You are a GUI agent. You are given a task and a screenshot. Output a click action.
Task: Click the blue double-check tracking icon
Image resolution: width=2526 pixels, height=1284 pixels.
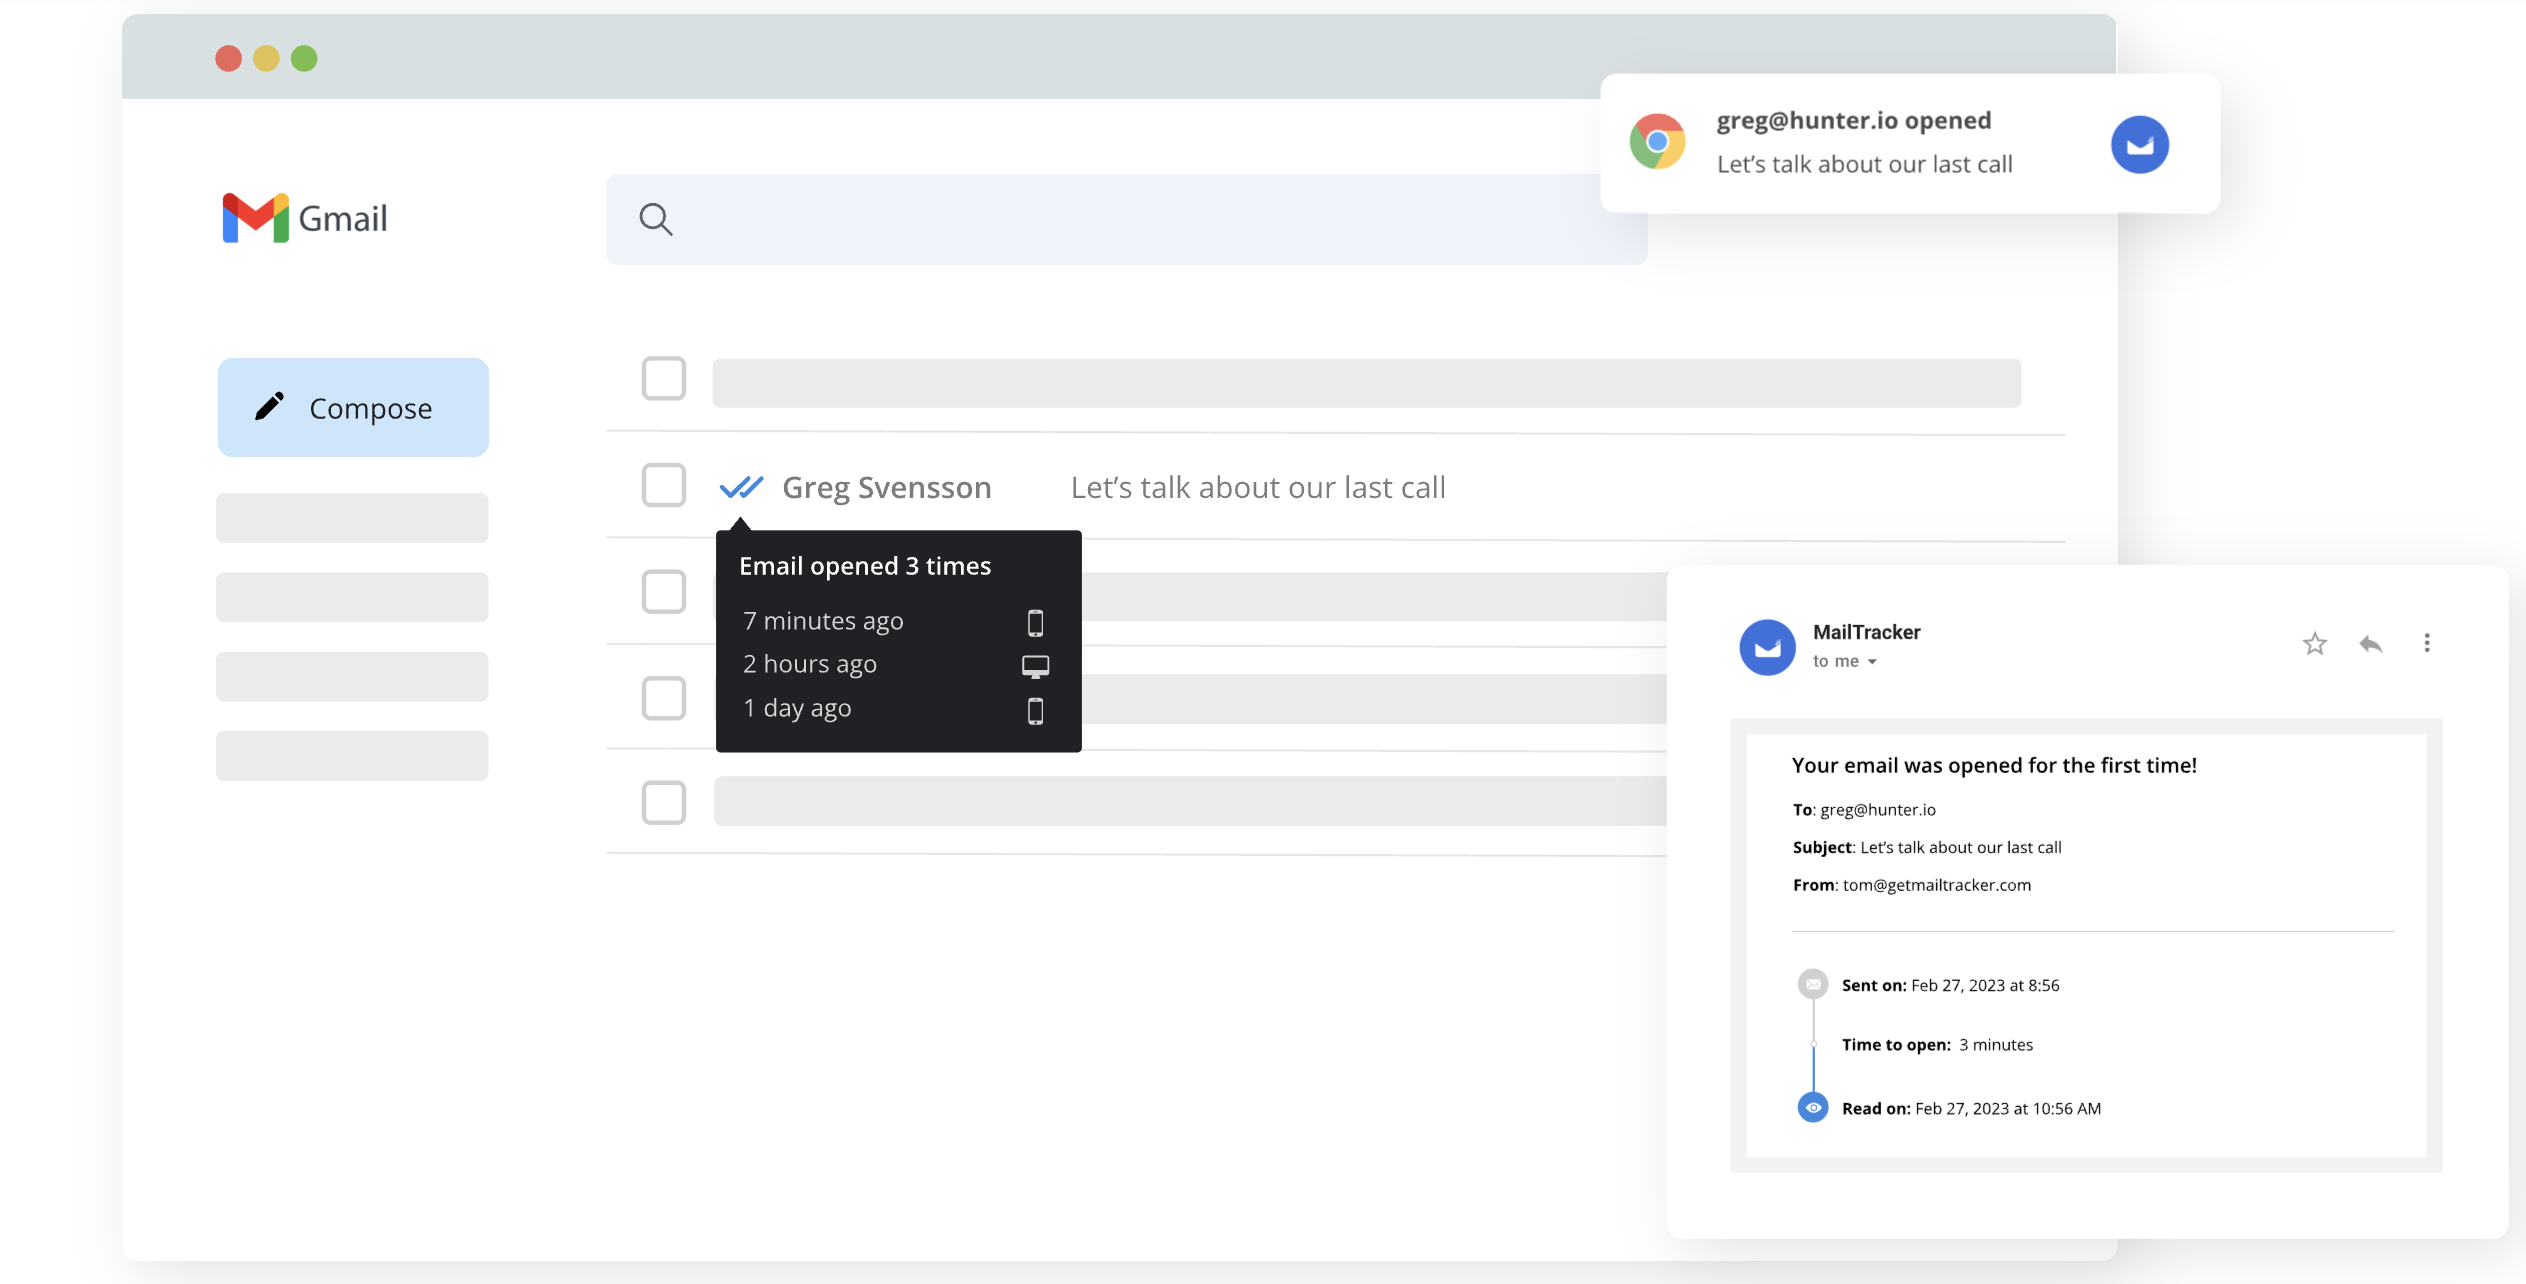741,487
